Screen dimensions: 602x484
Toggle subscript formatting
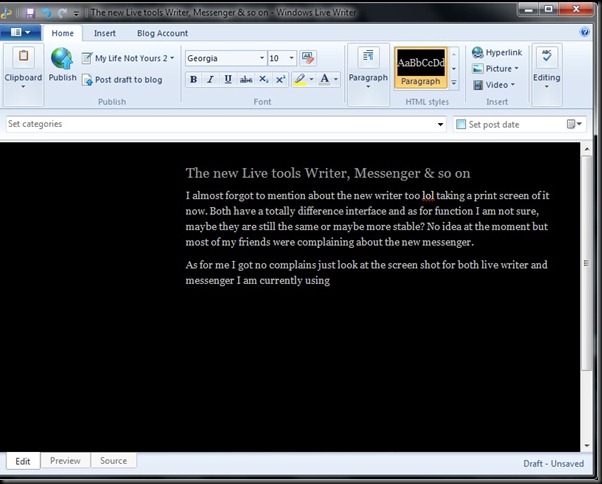263,79
